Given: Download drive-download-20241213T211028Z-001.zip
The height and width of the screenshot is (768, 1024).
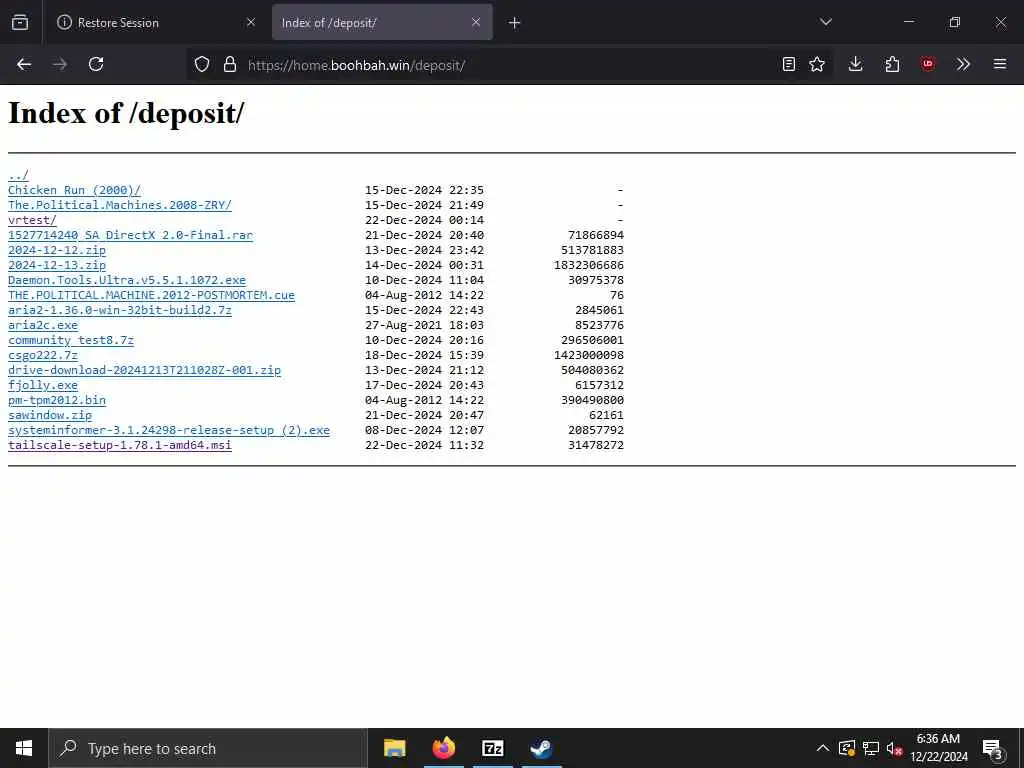Looking at the screenshot, I should 144,370.
